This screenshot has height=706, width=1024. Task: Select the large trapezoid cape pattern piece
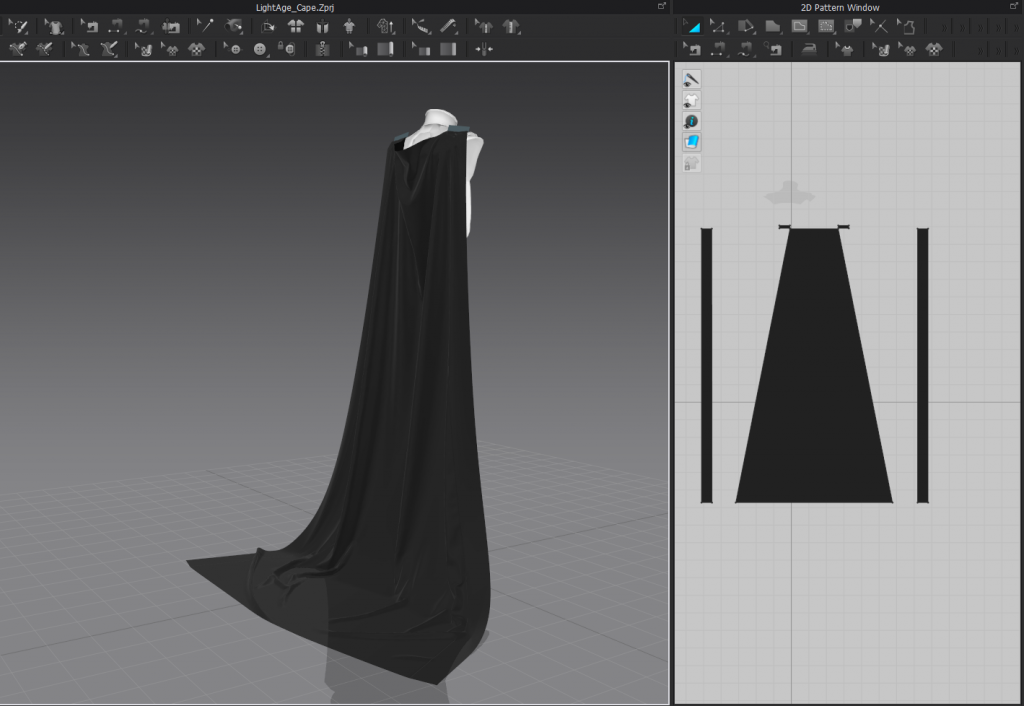813,380
